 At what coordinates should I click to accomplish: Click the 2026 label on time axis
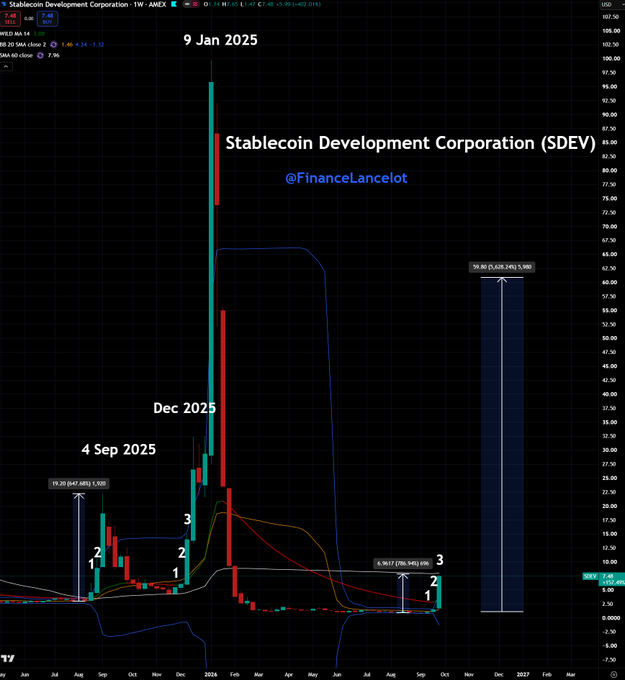tap(211, 674)
